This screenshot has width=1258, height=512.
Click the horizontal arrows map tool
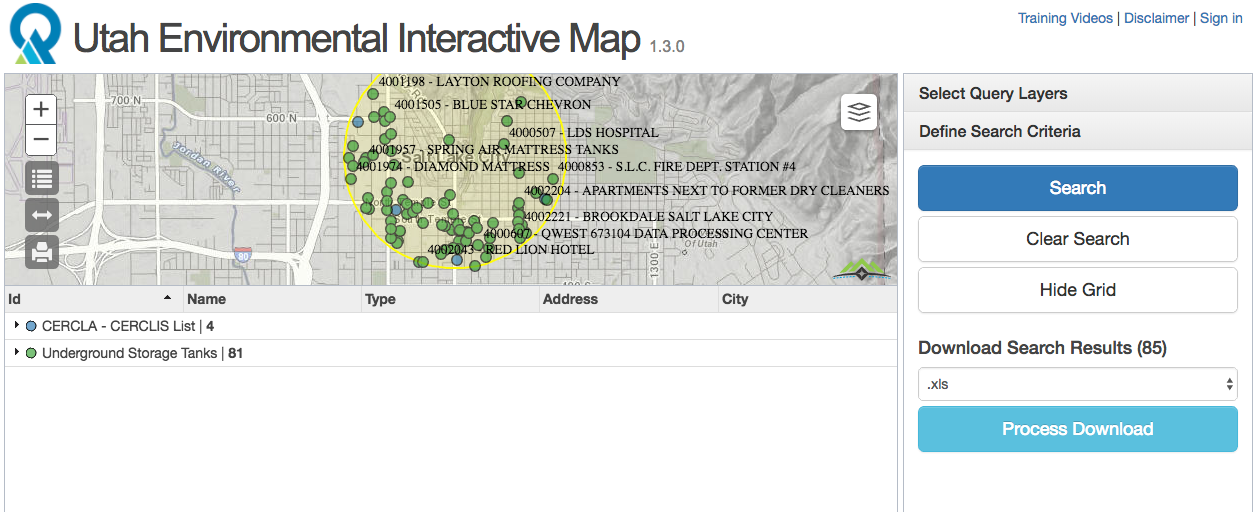[x=42, y=215]
